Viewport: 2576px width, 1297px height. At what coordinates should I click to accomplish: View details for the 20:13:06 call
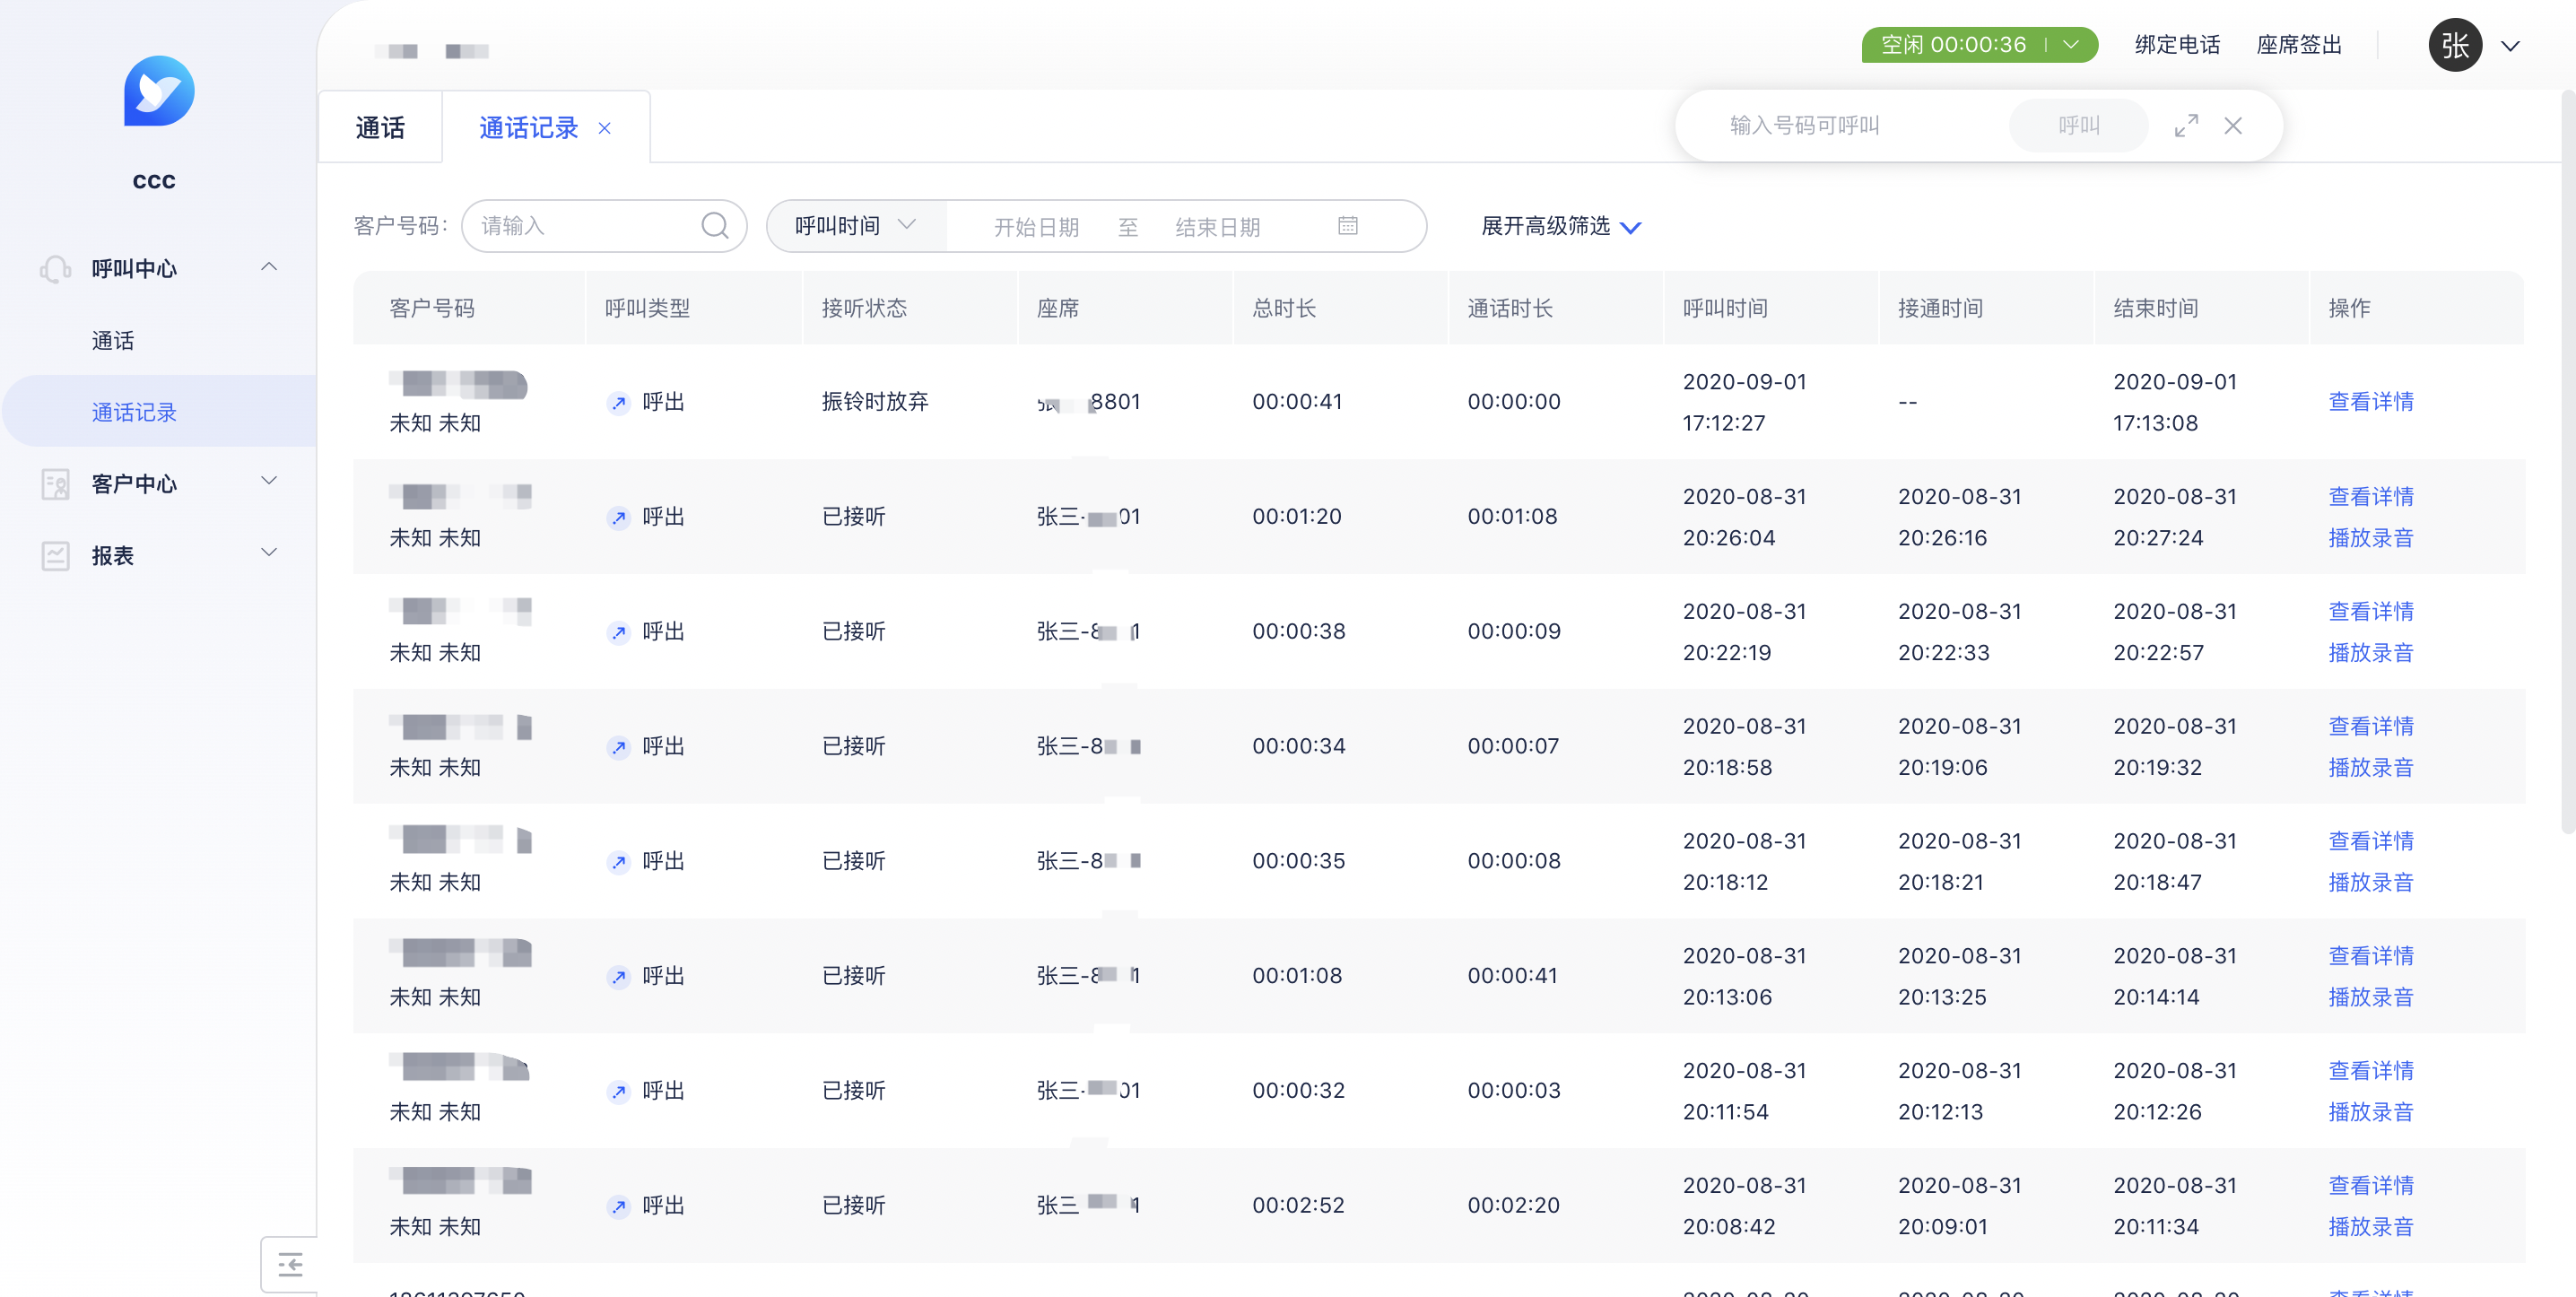pyautogui.click(x=2370, y=956)
